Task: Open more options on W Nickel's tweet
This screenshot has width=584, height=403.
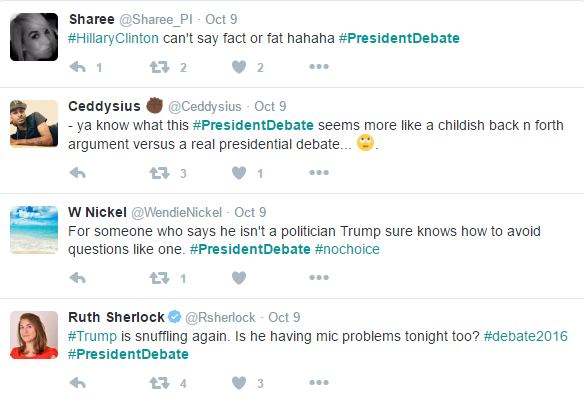Action: 319,277
